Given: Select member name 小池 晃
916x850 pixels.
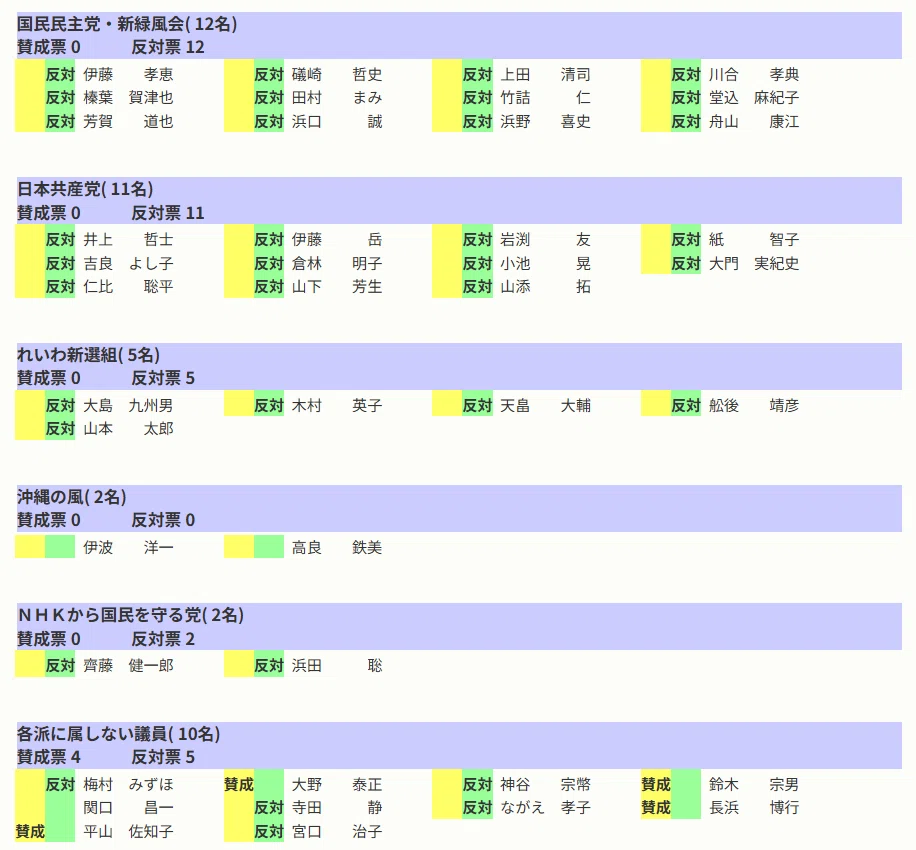Looking at the screenshot, I should click(x=545, y=263).
